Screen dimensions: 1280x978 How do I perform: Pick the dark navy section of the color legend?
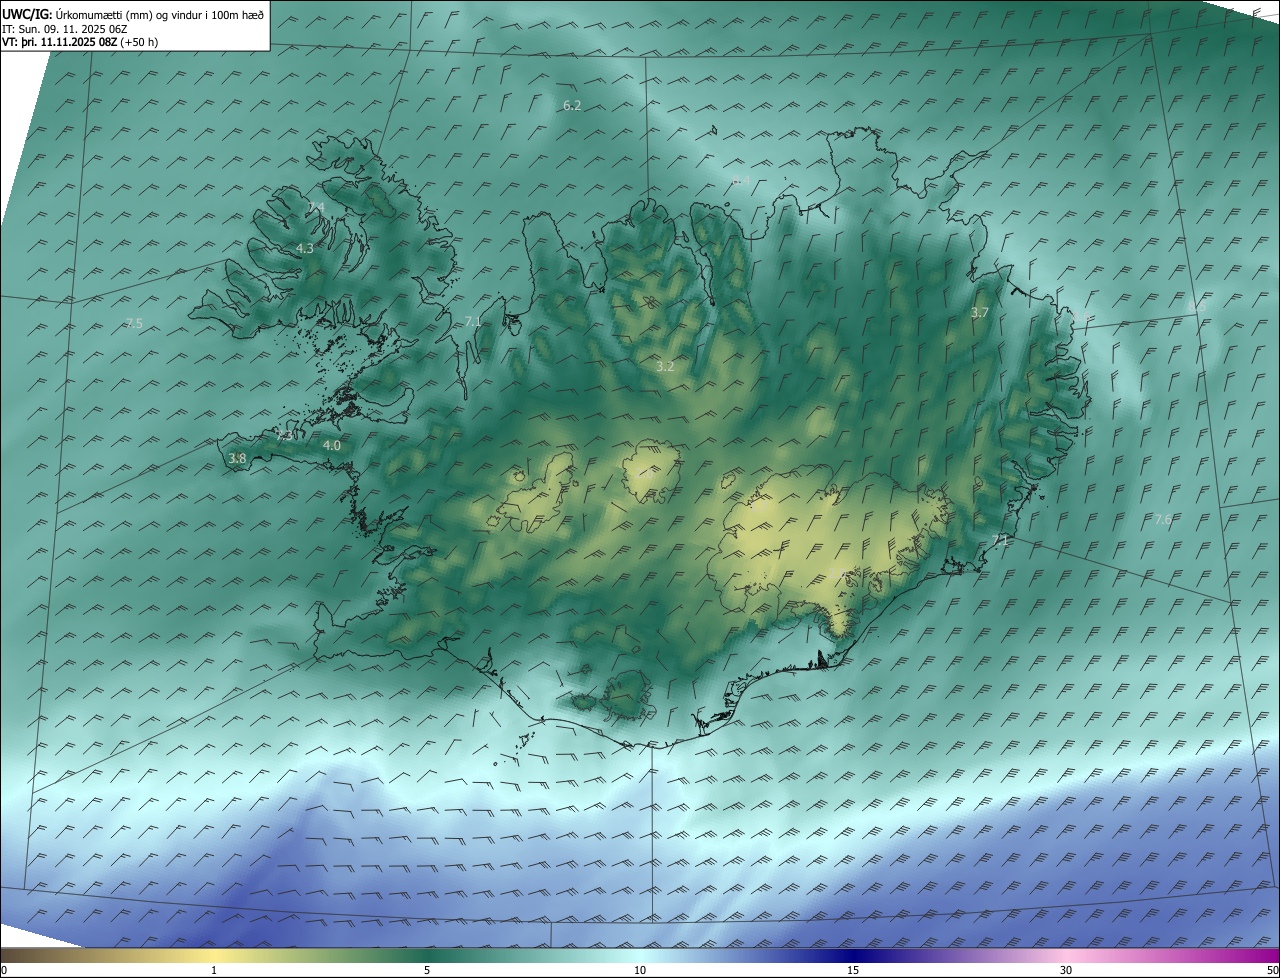(853, 955)
